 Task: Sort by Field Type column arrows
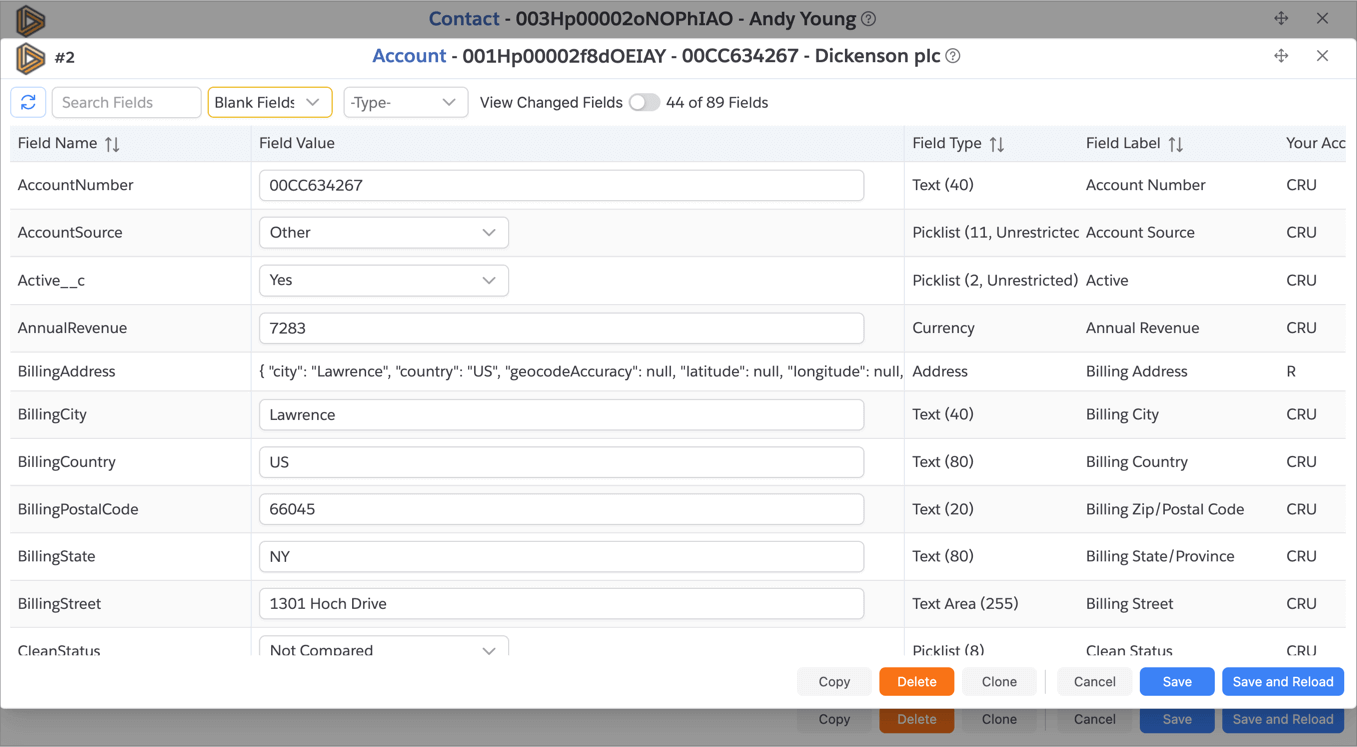coord(996,144)
